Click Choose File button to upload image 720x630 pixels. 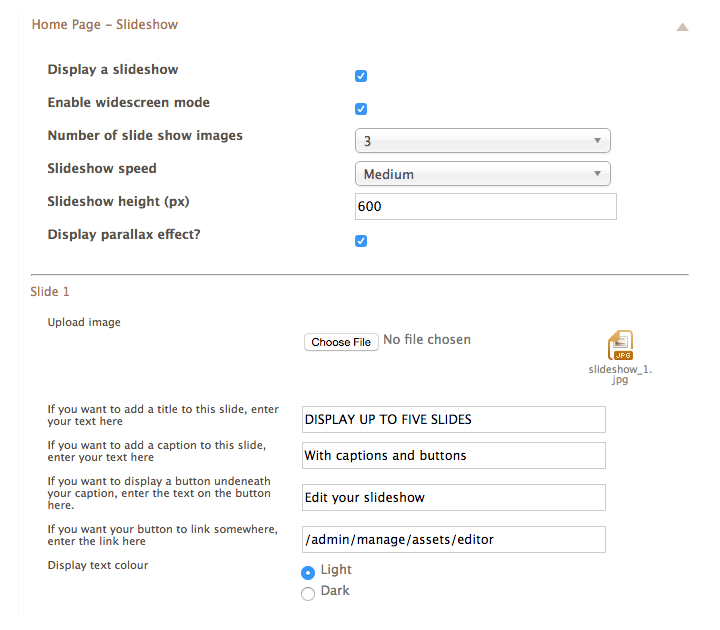click(x=340, y=342)
